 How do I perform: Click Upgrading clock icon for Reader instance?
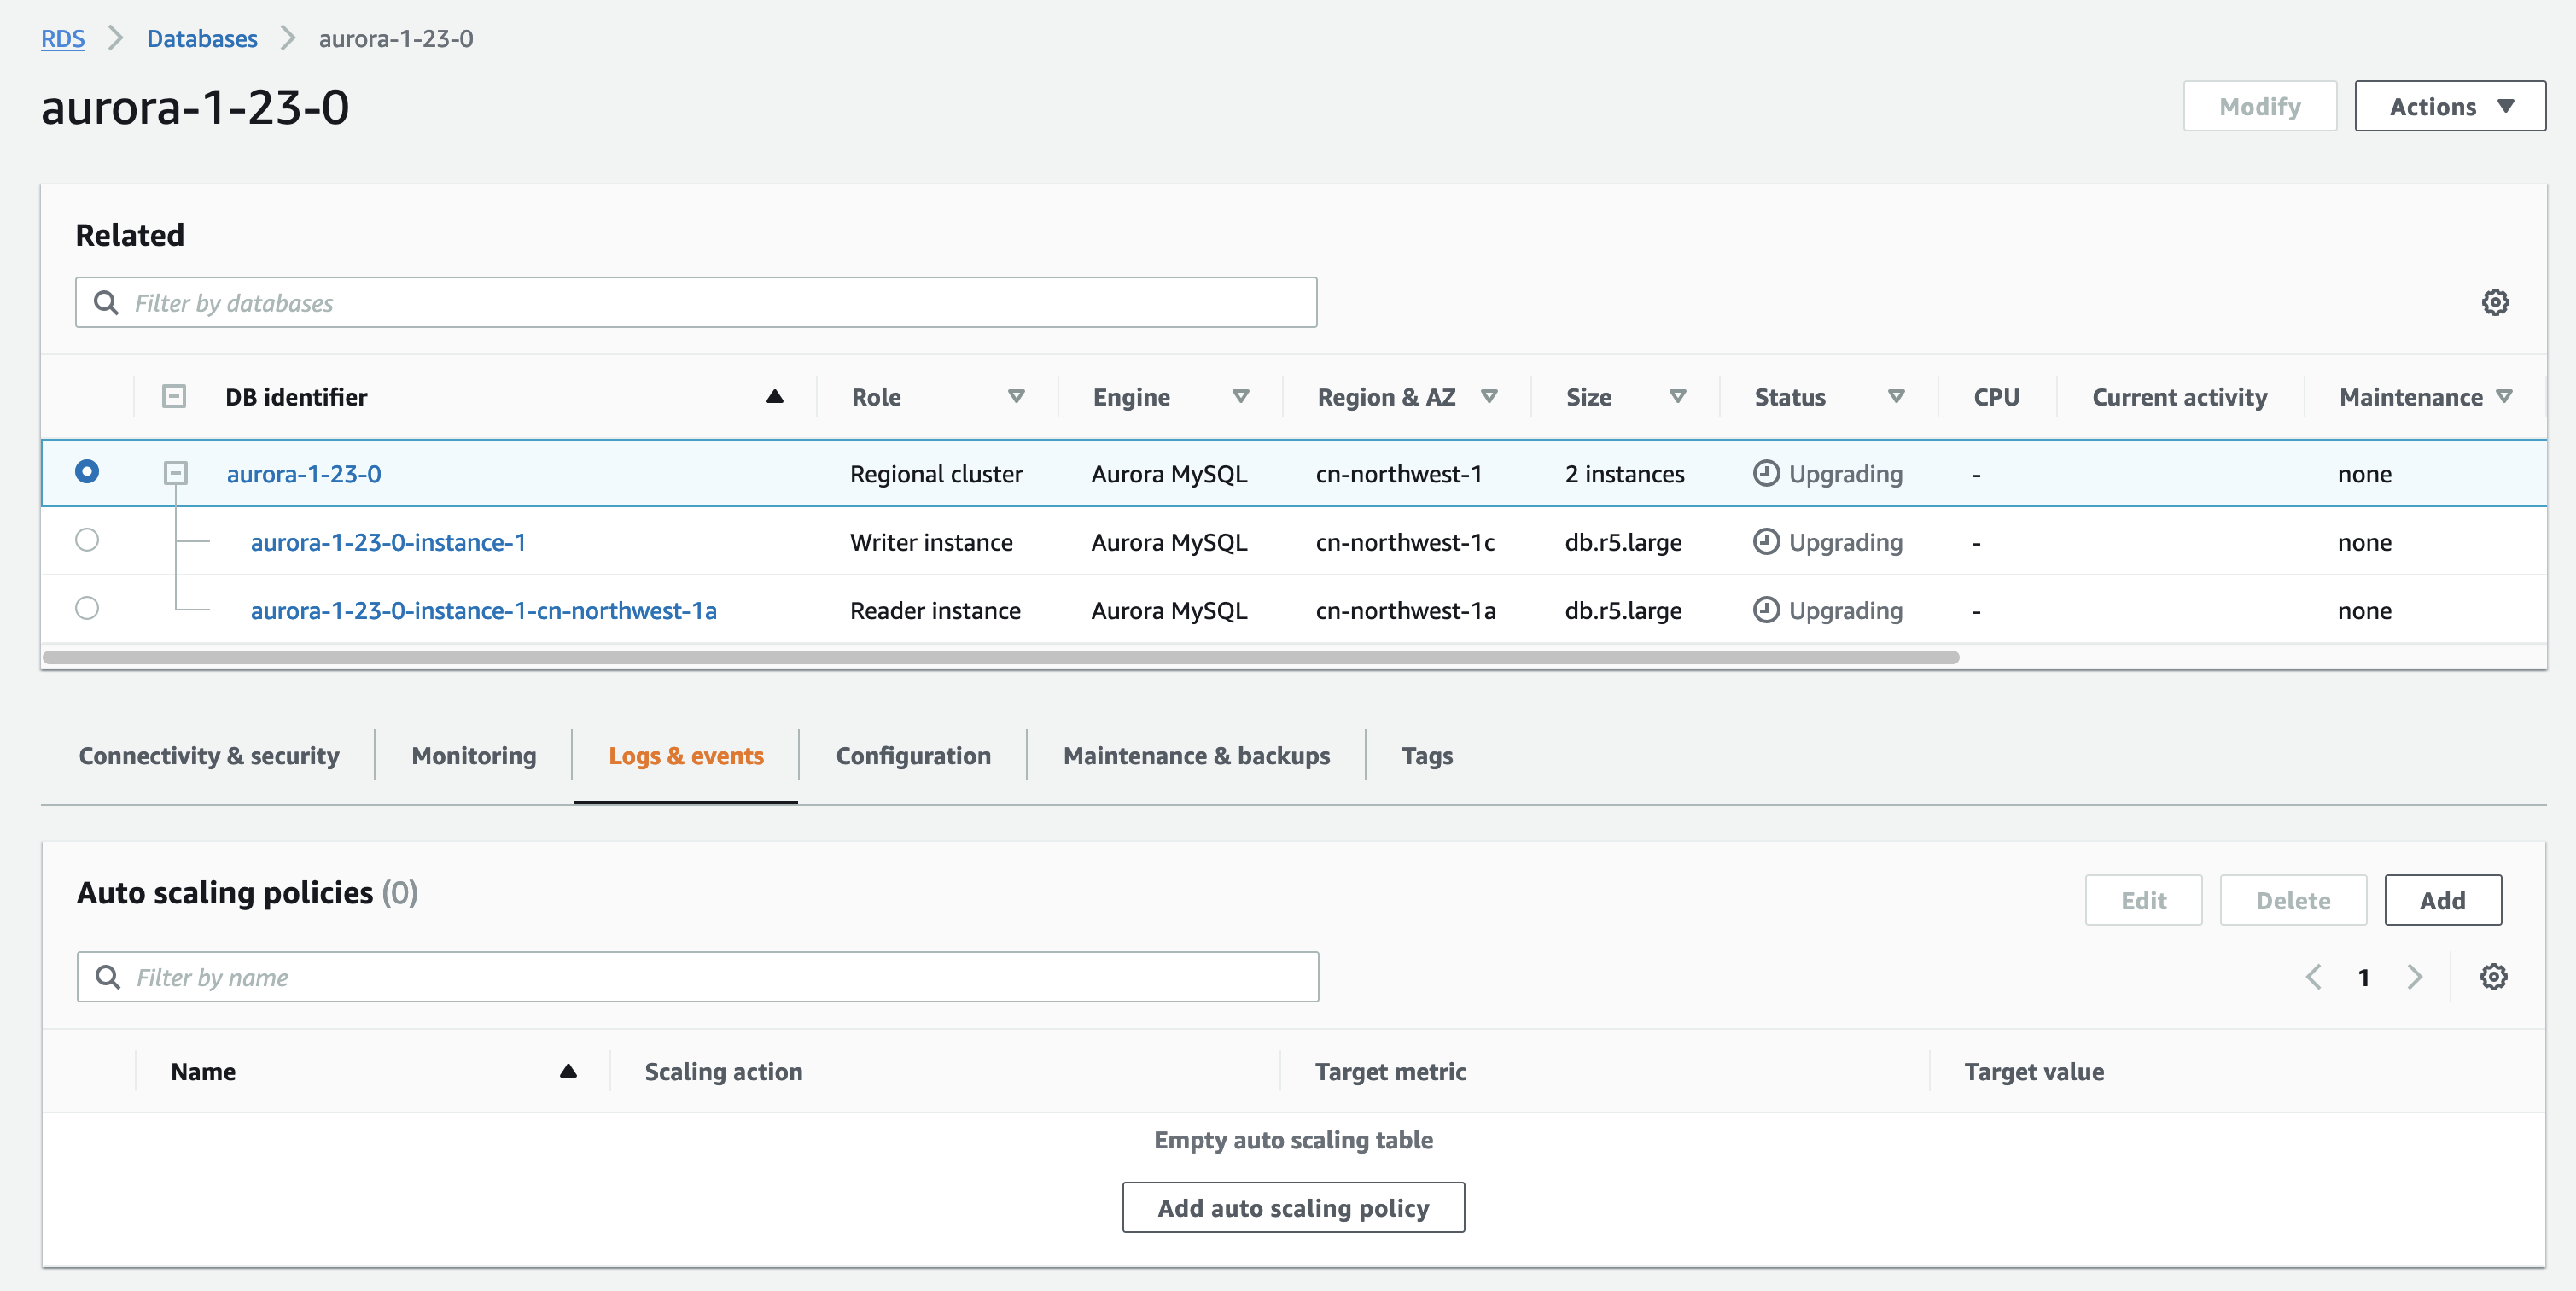click(x=1766, y=609)
